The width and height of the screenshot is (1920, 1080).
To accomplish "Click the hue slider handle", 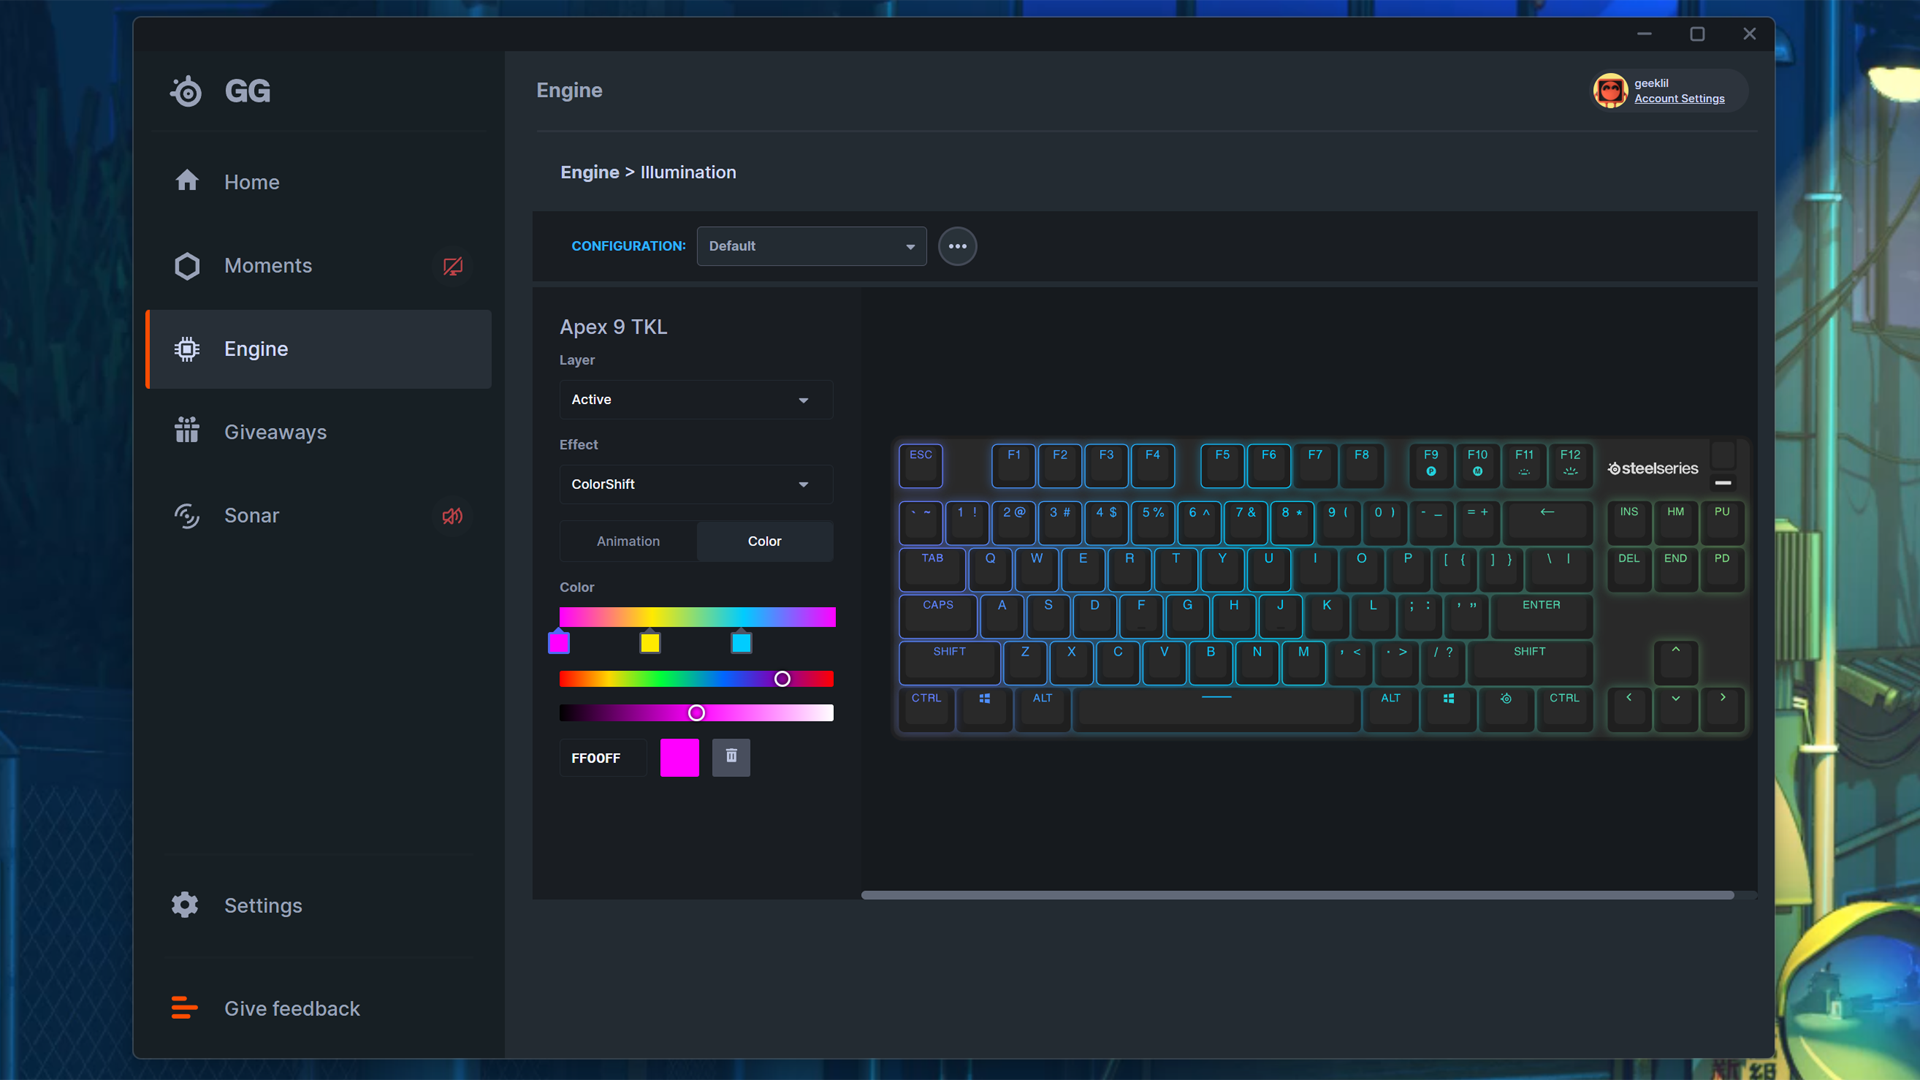I will [782, 679].
